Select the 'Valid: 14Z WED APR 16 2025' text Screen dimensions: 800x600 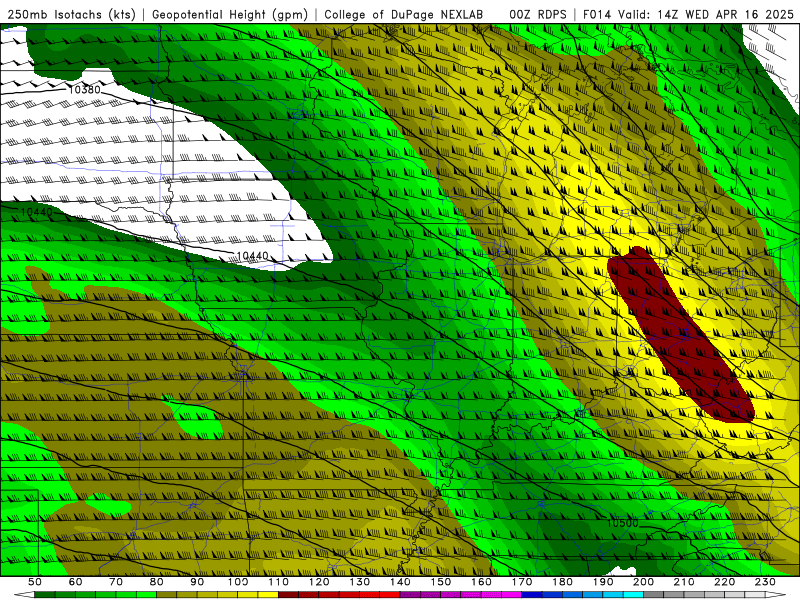click(x=706, y=14)
